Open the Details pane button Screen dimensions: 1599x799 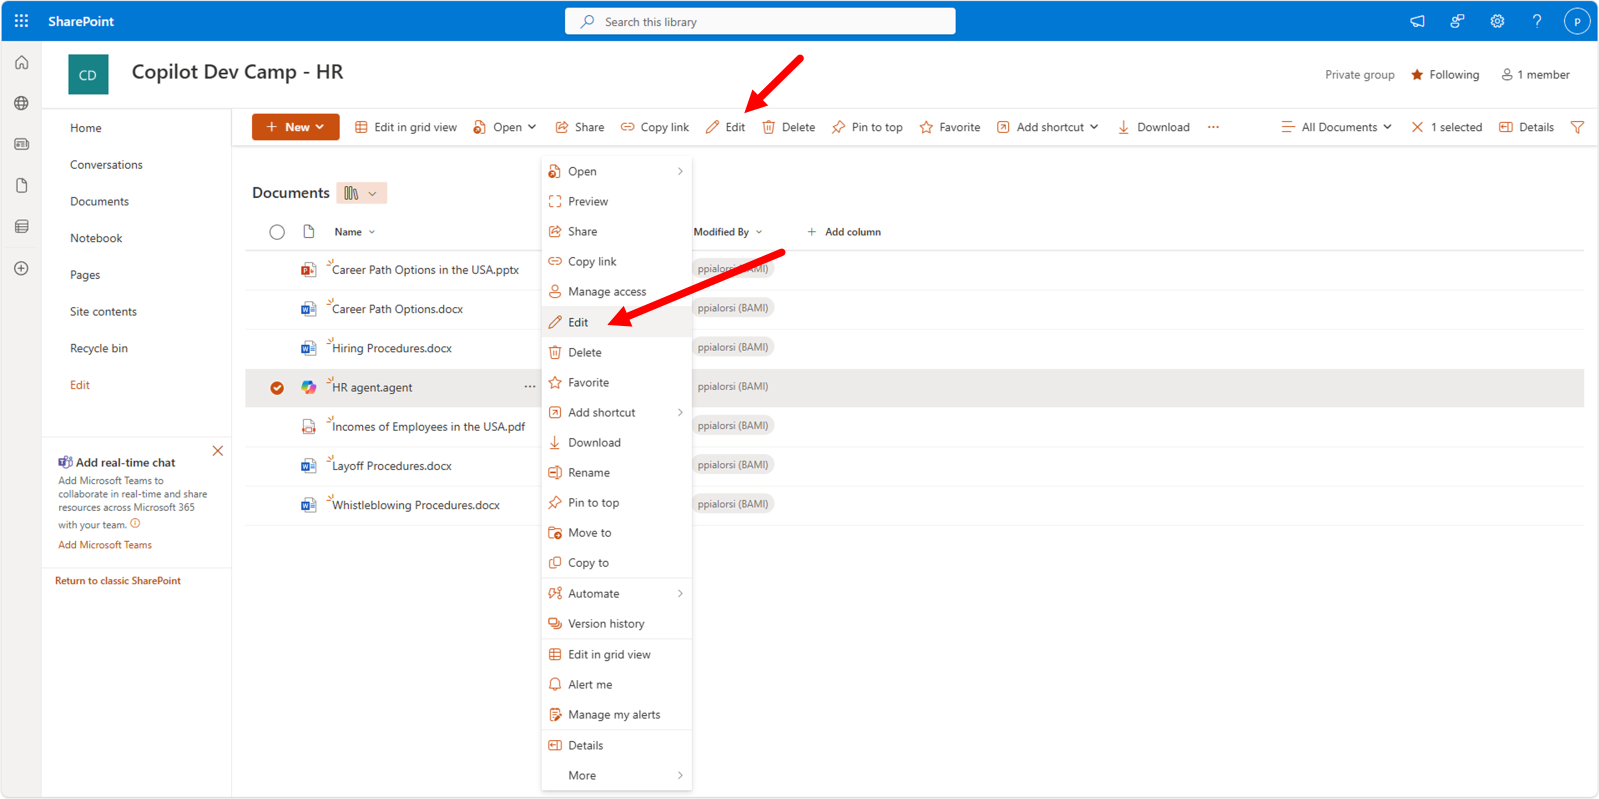(x=1526, y=127)
